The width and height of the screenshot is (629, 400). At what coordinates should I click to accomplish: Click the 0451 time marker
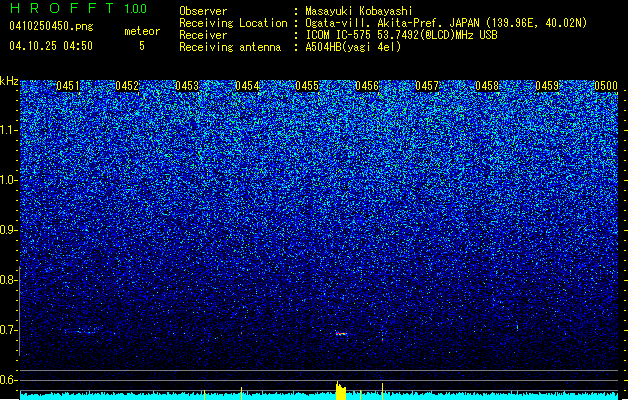tap(68, 86)
